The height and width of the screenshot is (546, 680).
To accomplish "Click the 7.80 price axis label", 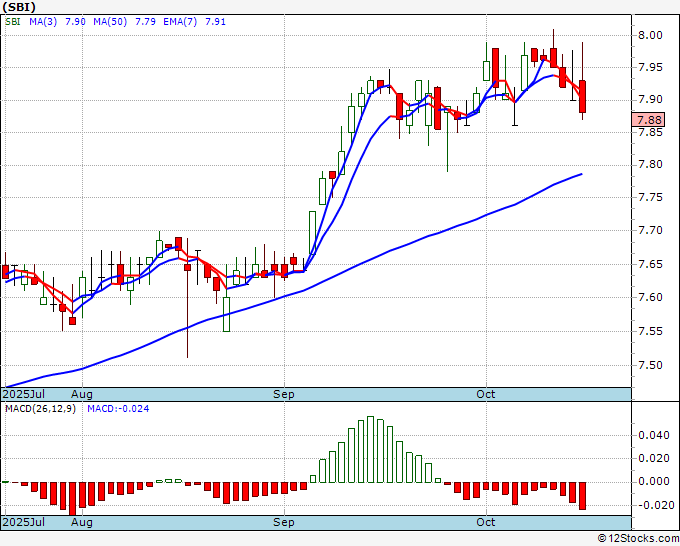I will tap(650, 165).
